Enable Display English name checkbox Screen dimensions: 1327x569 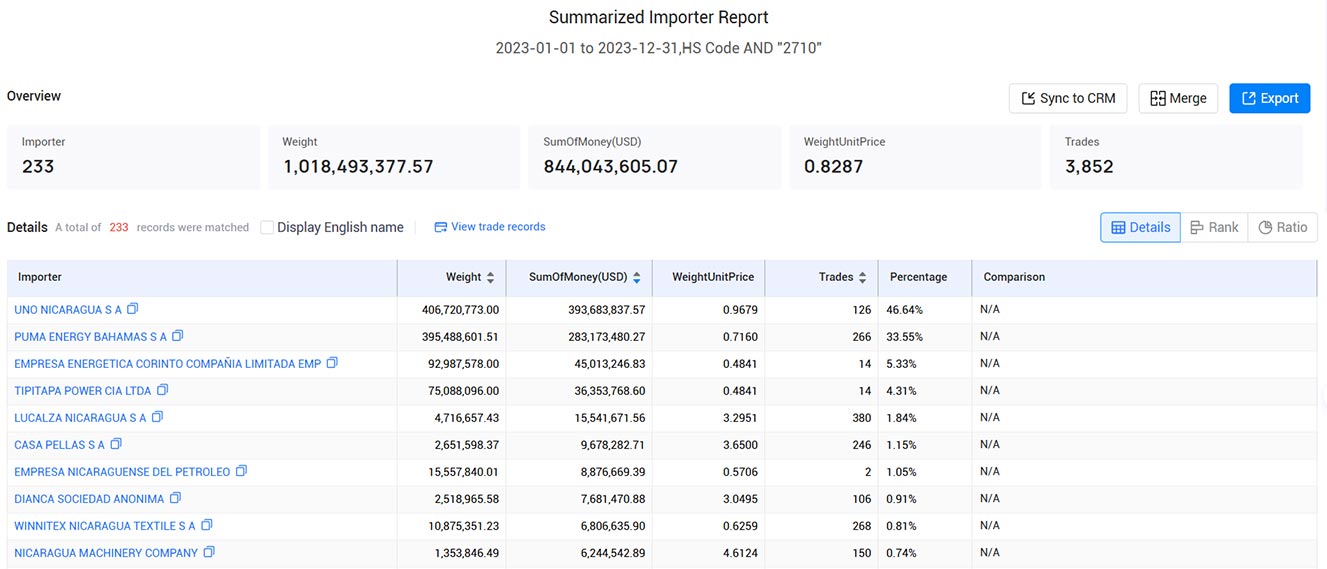(267, 227)
